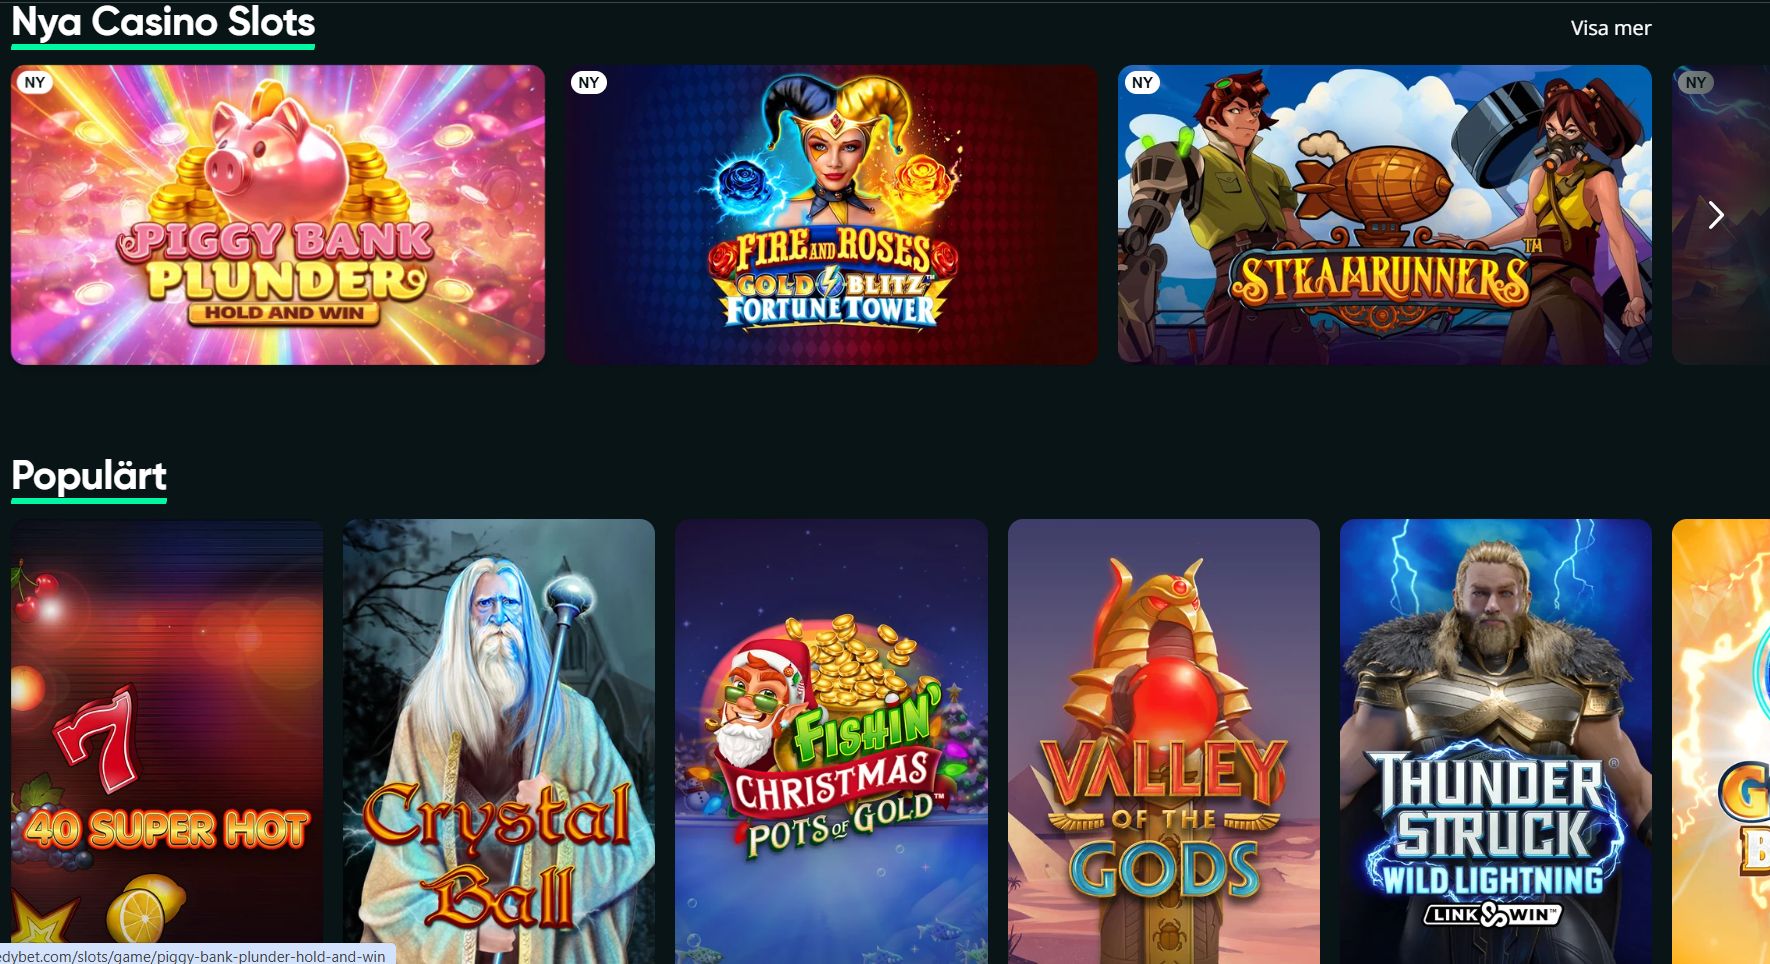This screenshot has width=1770, height=964.
Task: Click the red seven symbol on 40 Super Hot
Action: tap(97, 738)
